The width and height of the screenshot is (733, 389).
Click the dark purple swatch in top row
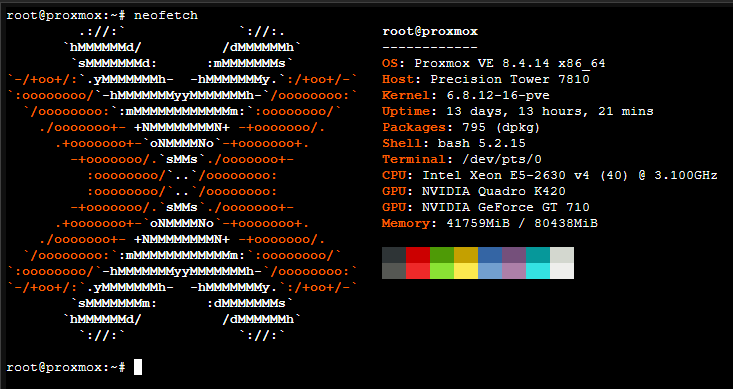[514, 255]
